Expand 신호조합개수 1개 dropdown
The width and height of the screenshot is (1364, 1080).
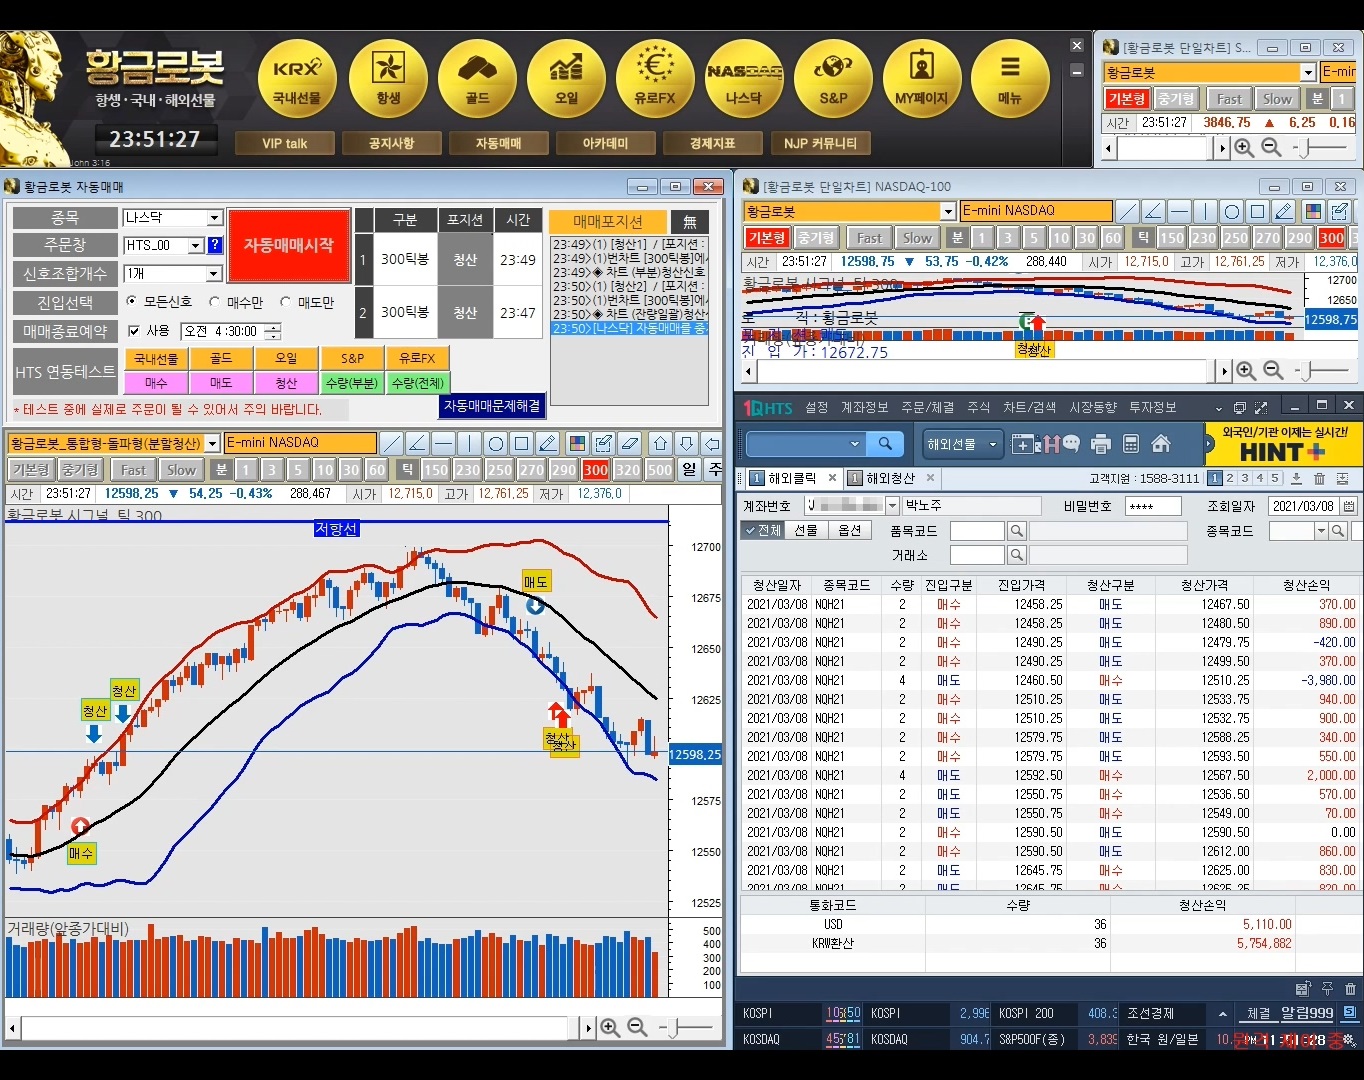pos(214,274)
